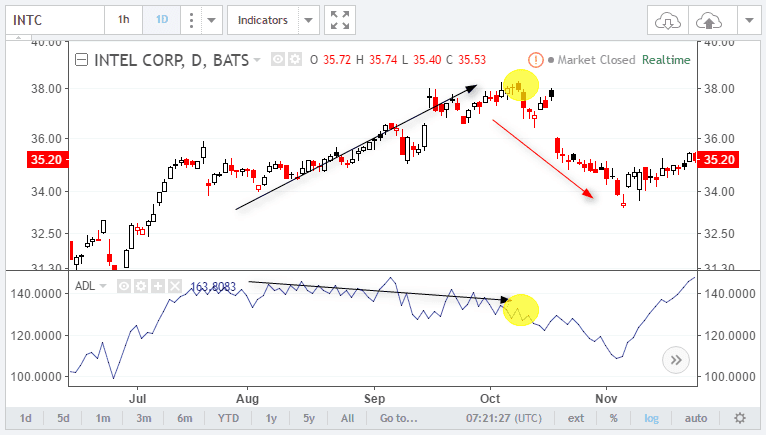This screenshot has height=435, width=766.
Task: Select the 1D interval button
Action: (x=162, y=20)
